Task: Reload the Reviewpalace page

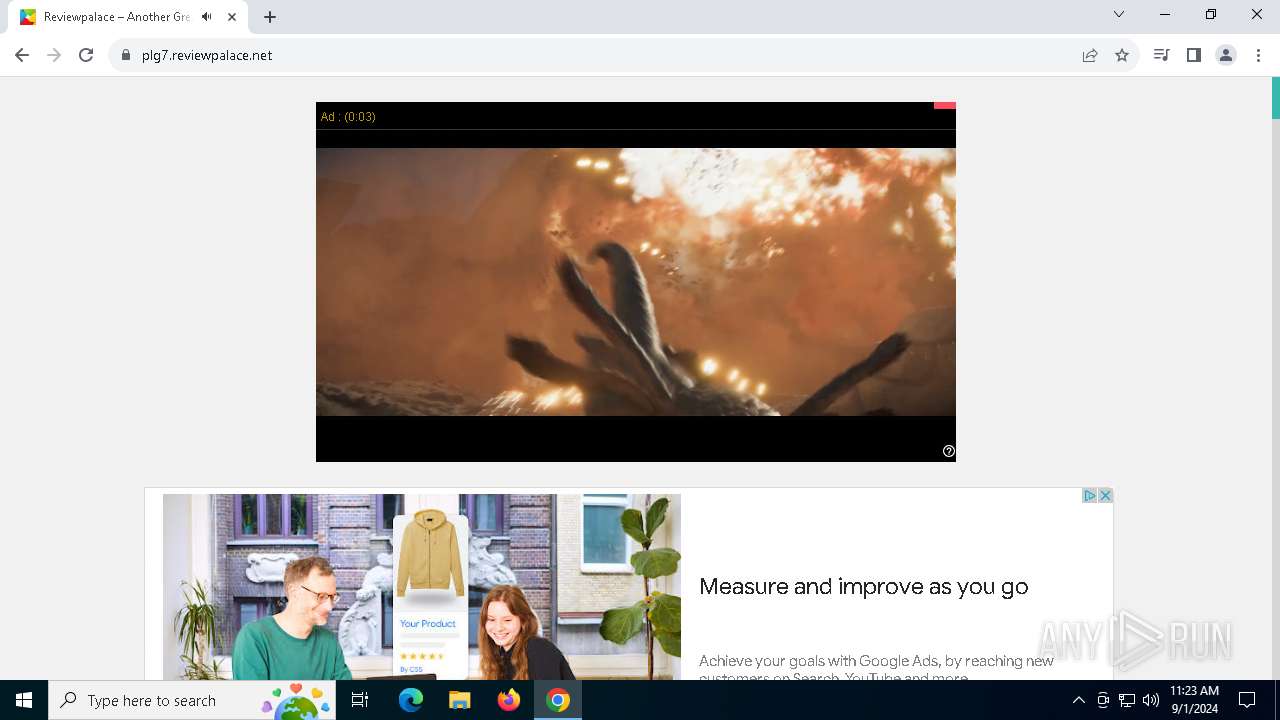Action: [x=86, y=55]
